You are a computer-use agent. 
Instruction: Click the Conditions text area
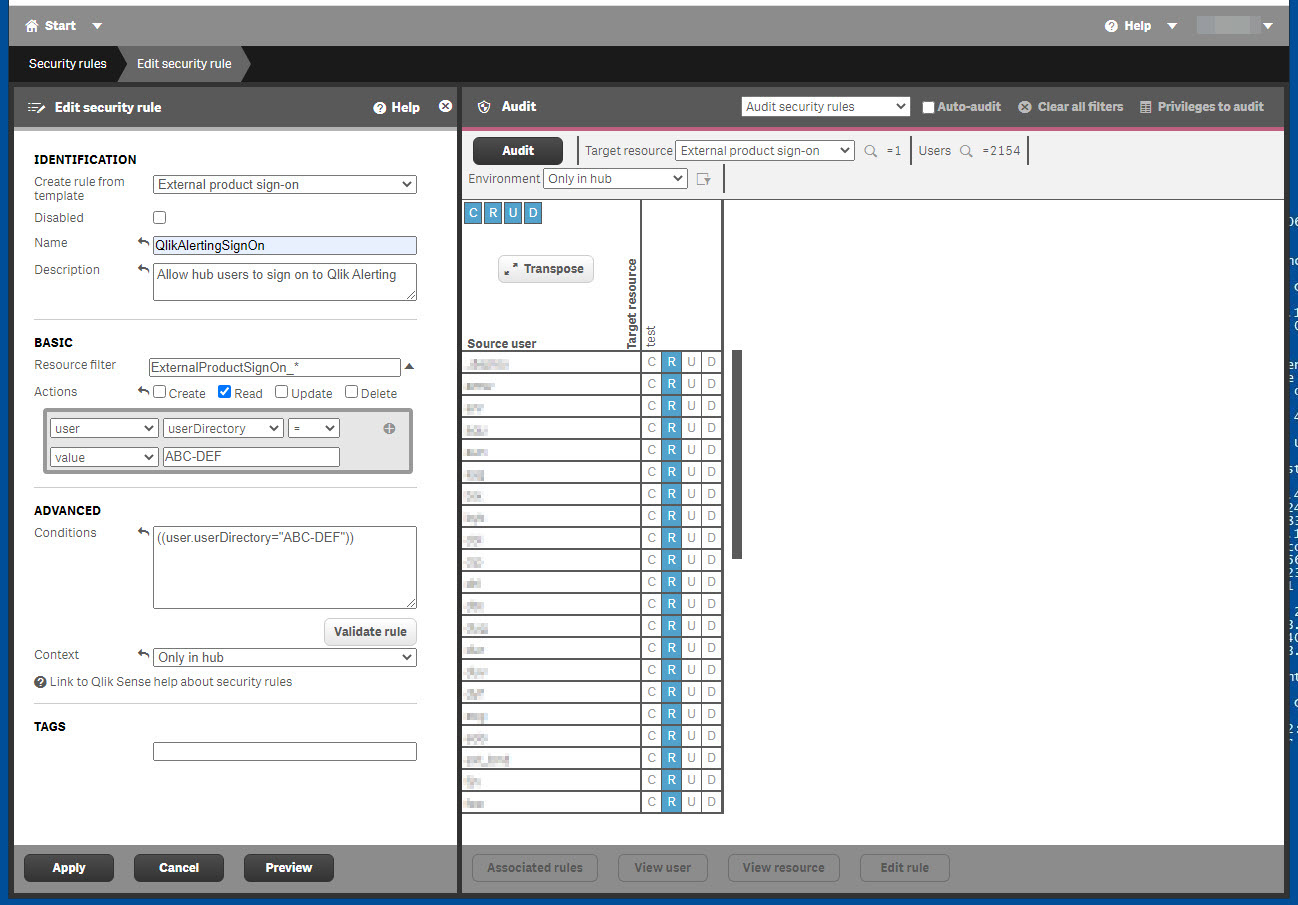pyautogui.click(x=285, y=567)
